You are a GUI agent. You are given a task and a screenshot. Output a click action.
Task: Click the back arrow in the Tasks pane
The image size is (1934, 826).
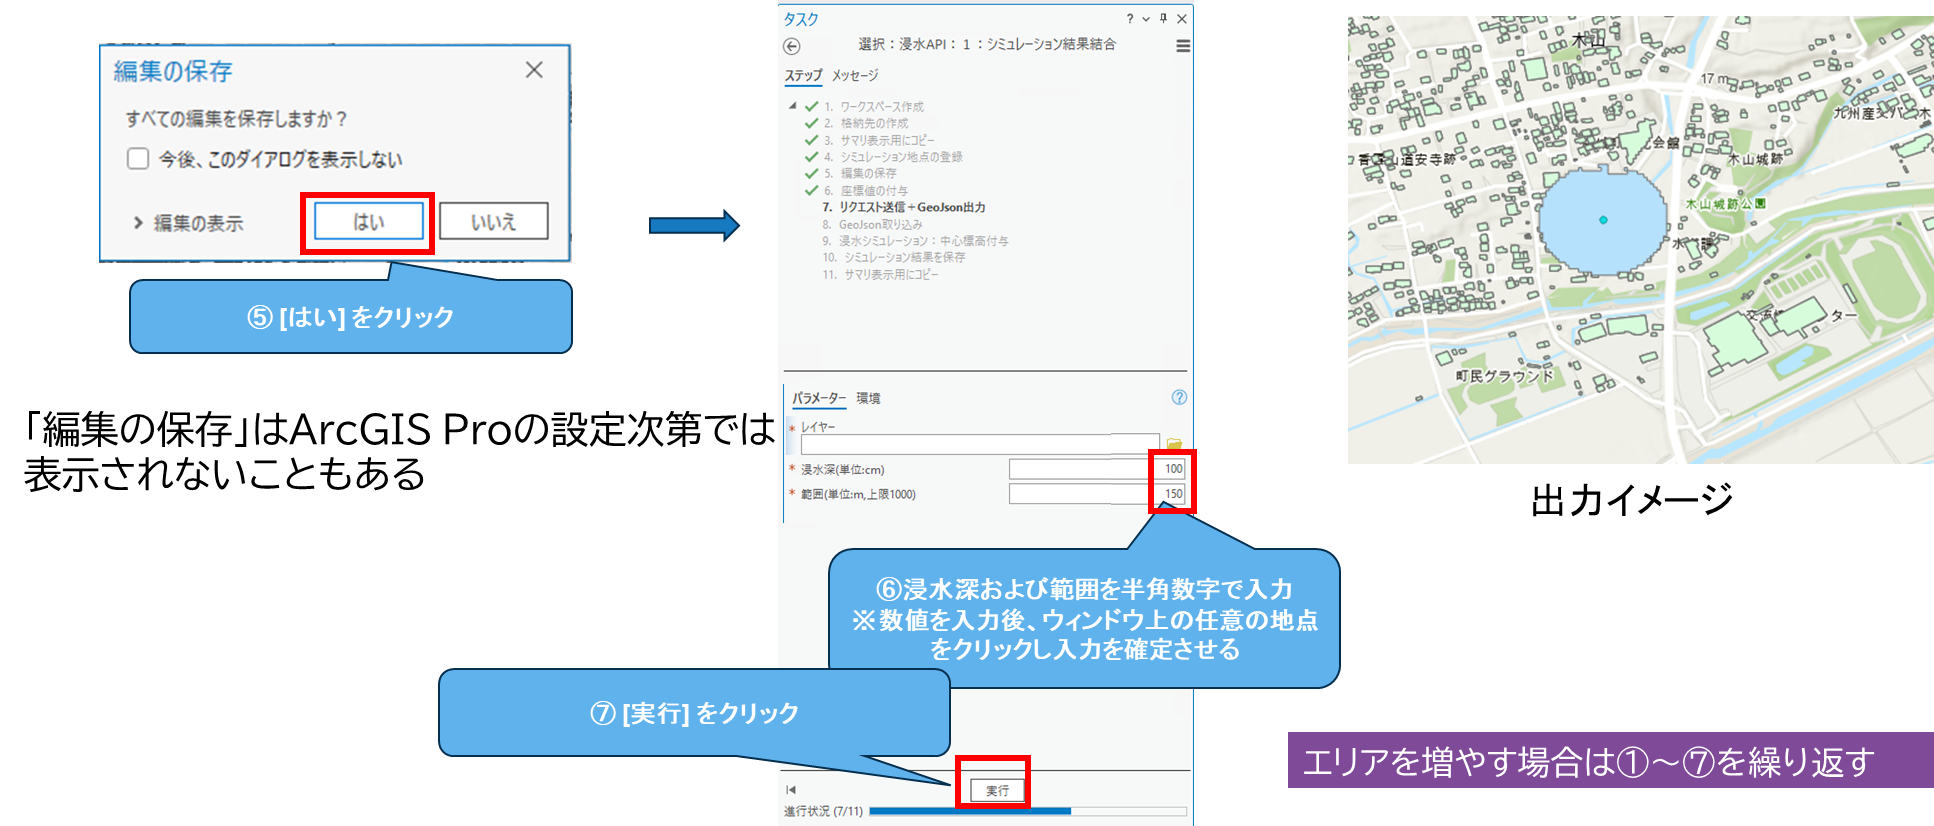coord(792,46)
